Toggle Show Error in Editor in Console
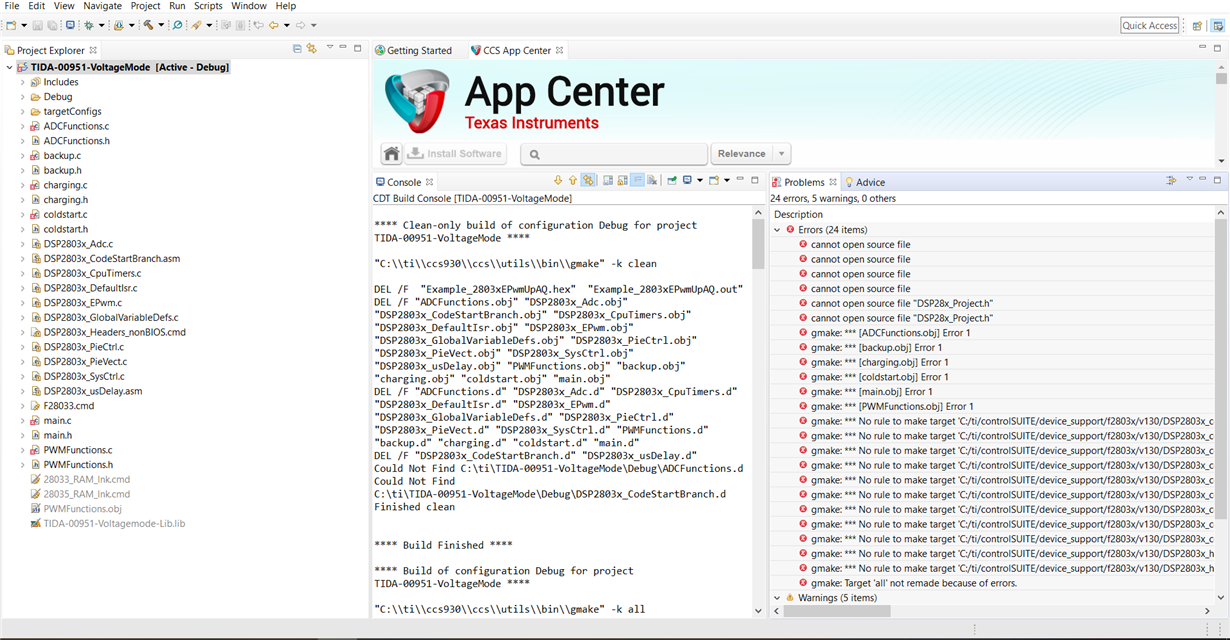 [x=588, y=180]
